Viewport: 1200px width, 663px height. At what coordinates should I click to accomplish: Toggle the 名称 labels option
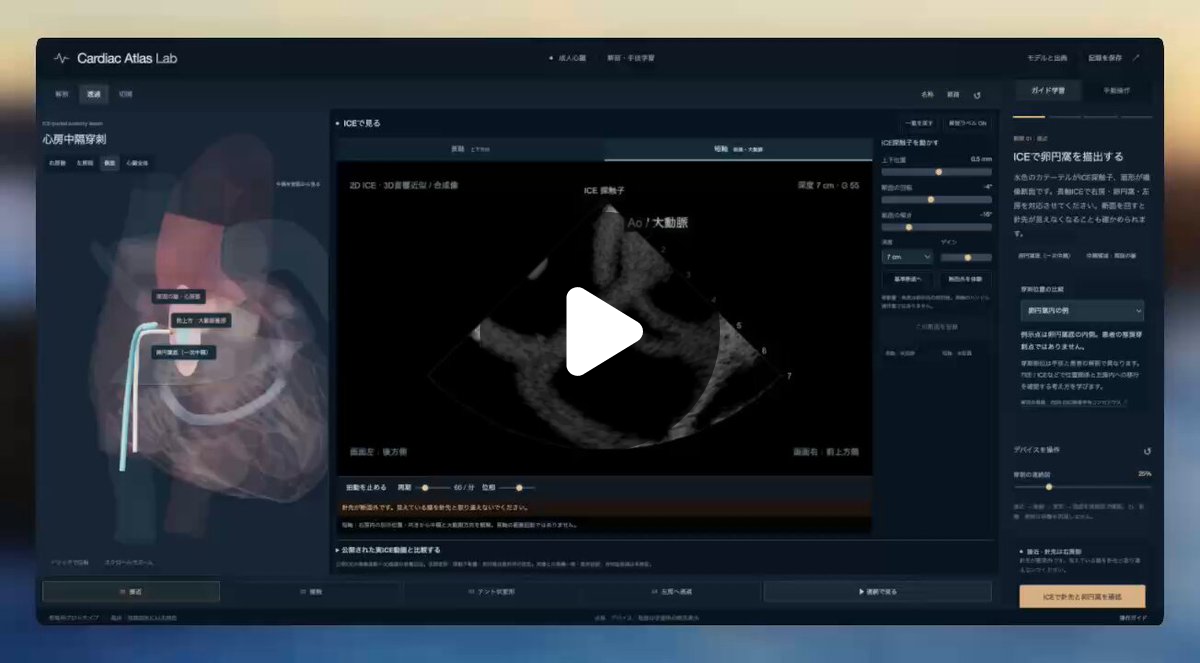[927, 95]
